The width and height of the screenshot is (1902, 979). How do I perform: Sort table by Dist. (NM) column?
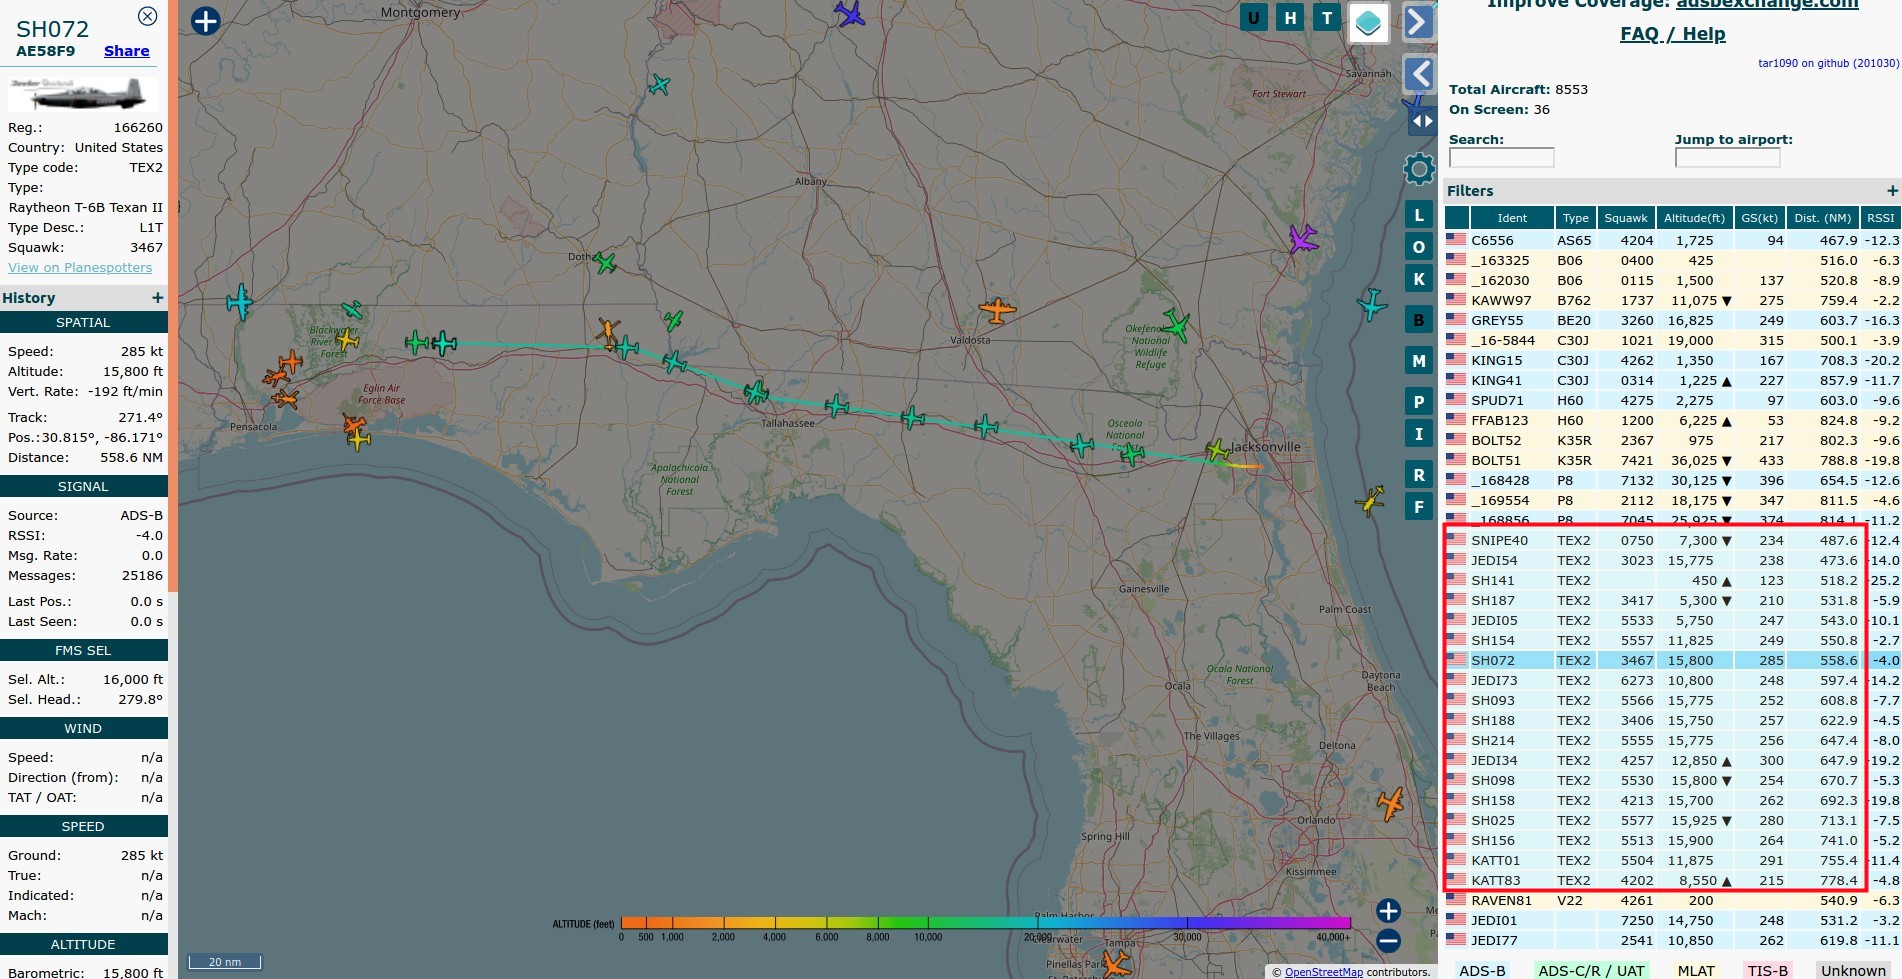1823,218
